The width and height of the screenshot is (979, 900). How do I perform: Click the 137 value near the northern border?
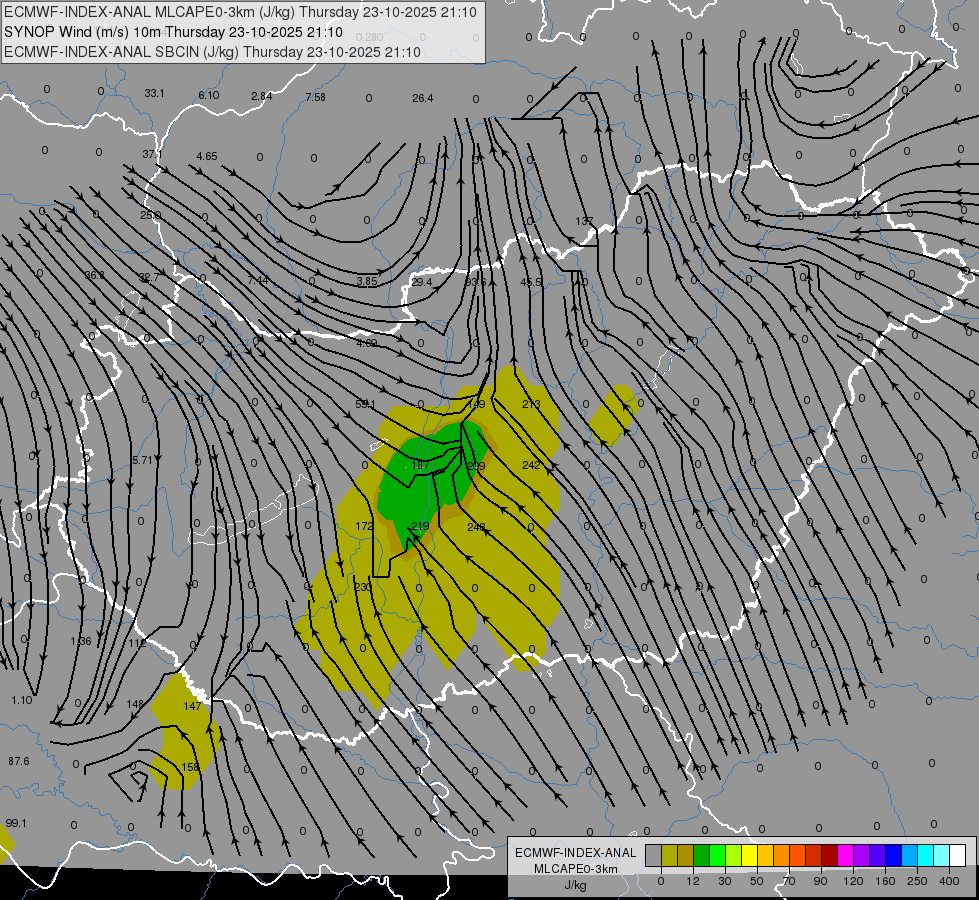[584, 221]
